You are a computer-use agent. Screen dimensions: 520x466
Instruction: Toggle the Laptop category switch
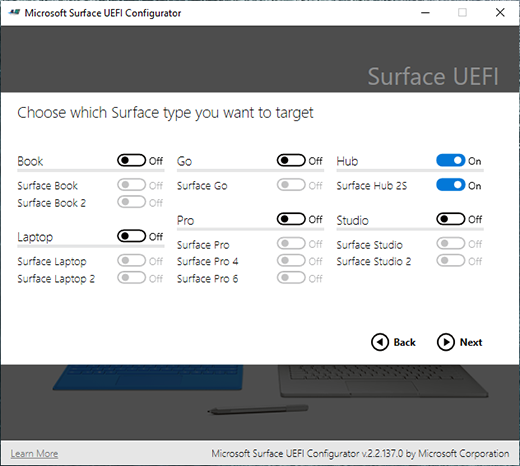coord(131,236)
